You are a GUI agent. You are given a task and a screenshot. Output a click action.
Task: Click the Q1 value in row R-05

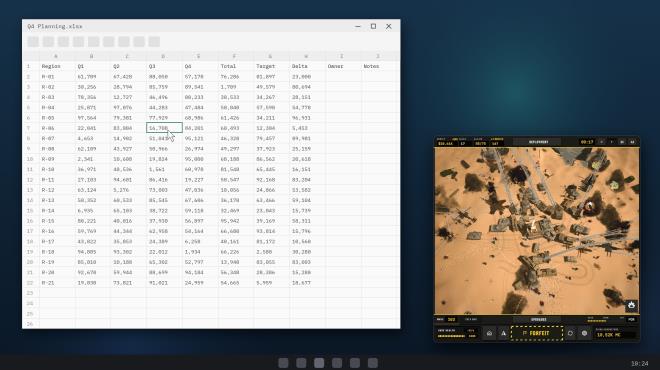click(x=93, y=118)
